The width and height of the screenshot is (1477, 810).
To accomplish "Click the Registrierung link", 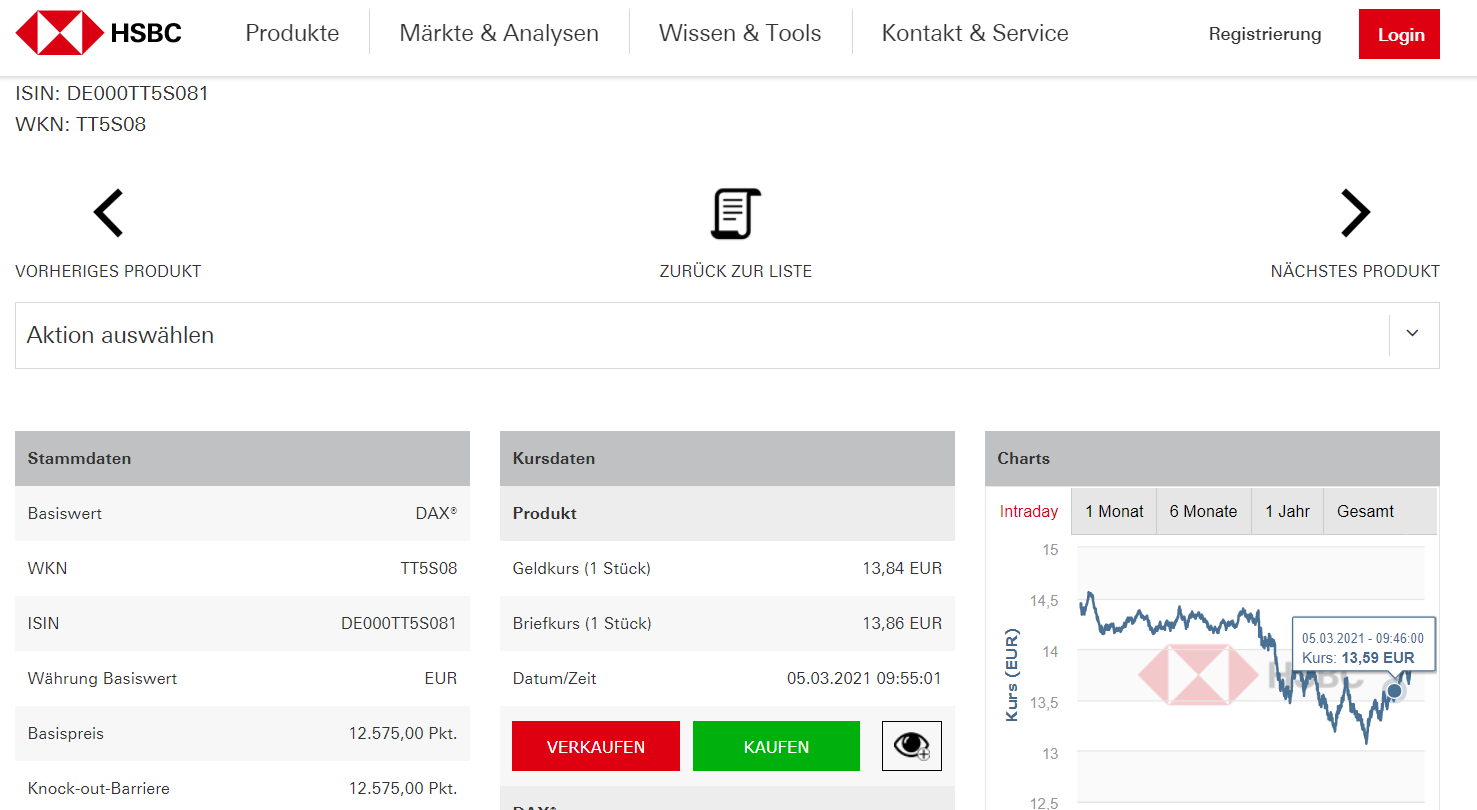I will click(1265, 34).
